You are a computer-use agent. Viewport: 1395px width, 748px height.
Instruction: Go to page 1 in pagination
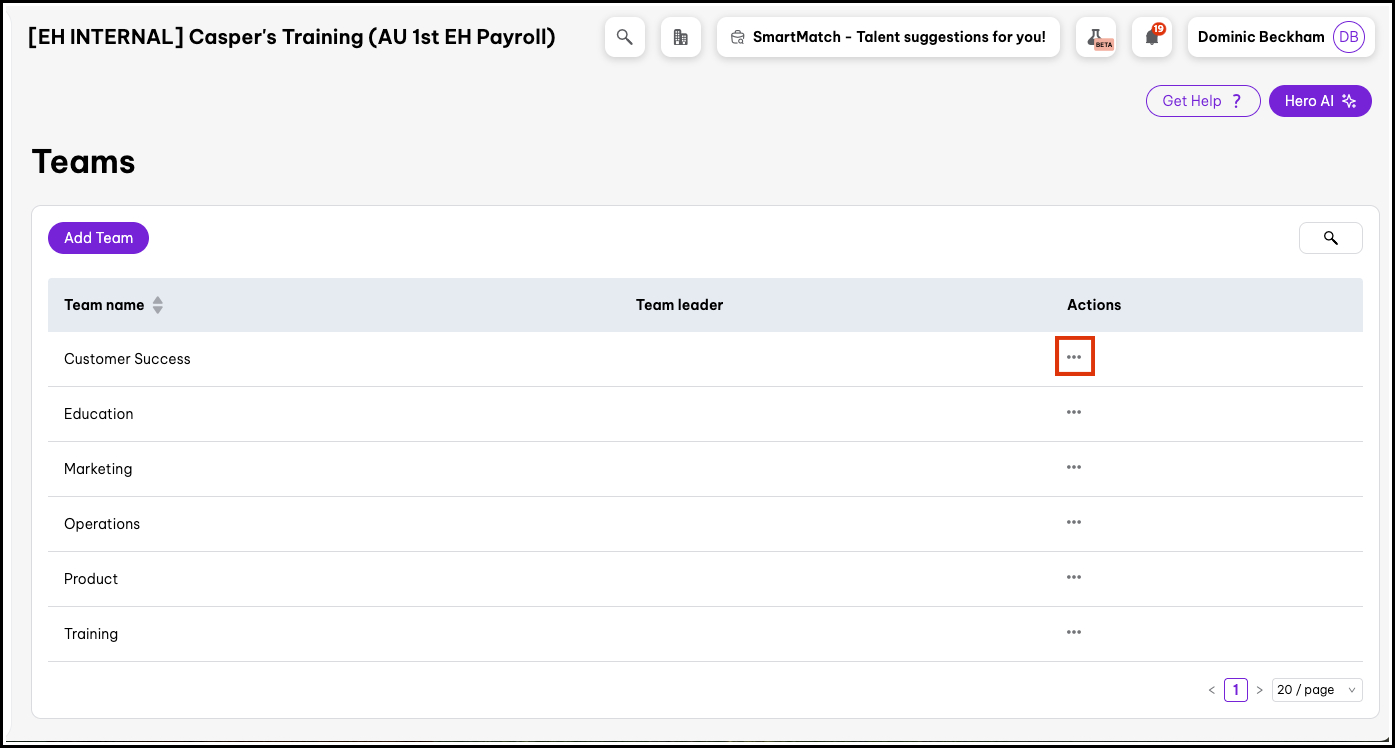point(1235,690)
